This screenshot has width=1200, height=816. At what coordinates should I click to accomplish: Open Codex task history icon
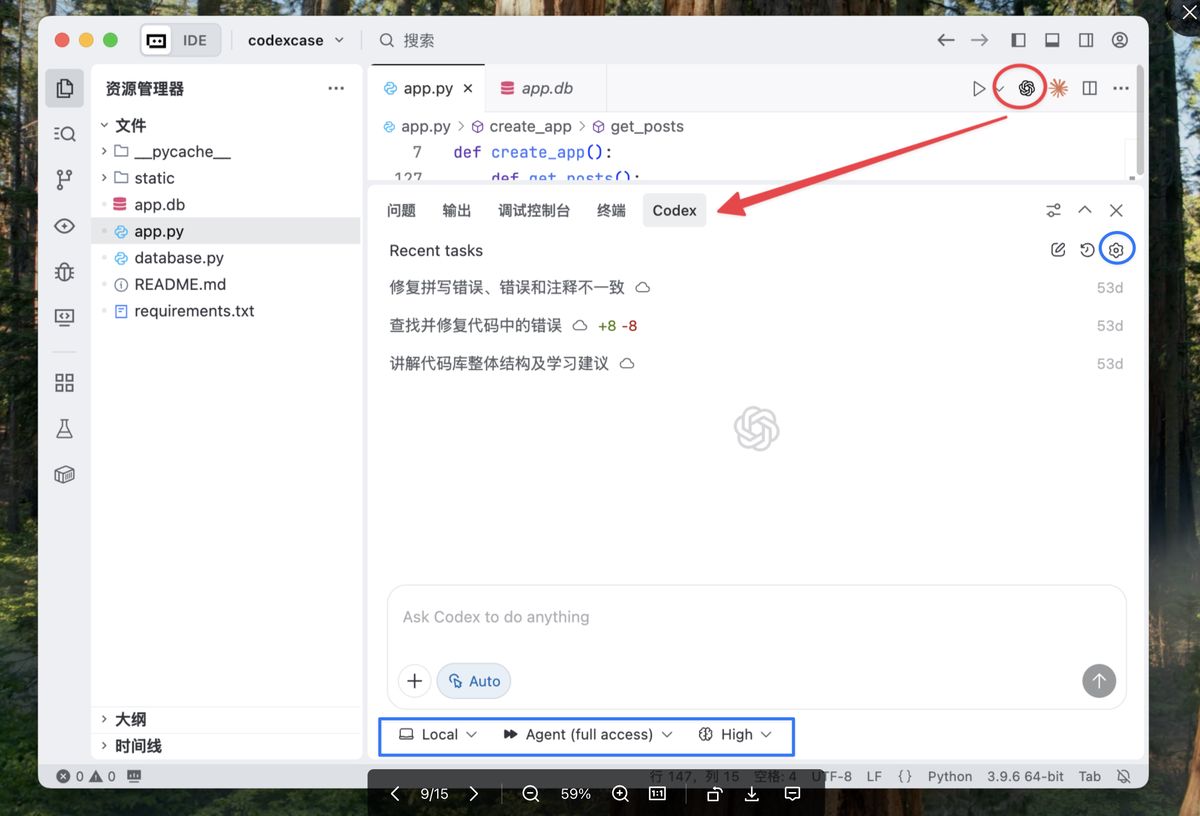[1087, 250]
